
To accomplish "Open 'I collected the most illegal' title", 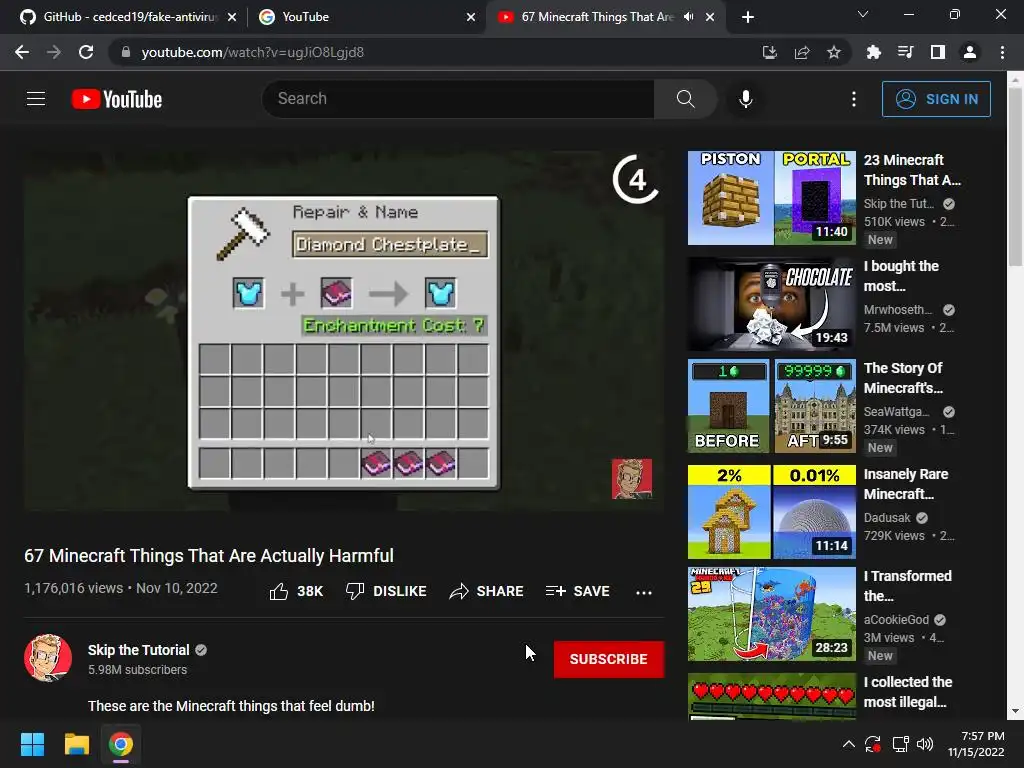I will tap(908, 692).
